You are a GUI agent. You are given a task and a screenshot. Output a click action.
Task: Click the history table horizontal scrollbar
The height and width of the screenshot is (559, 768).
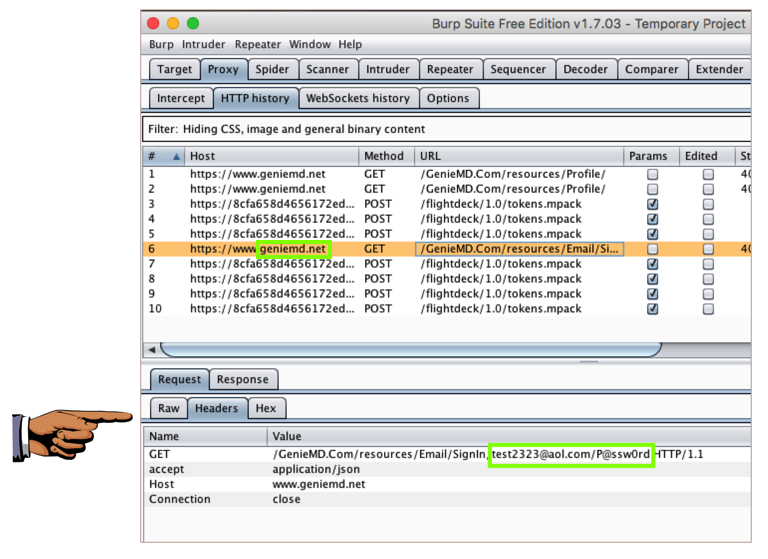tap(411, 350)
